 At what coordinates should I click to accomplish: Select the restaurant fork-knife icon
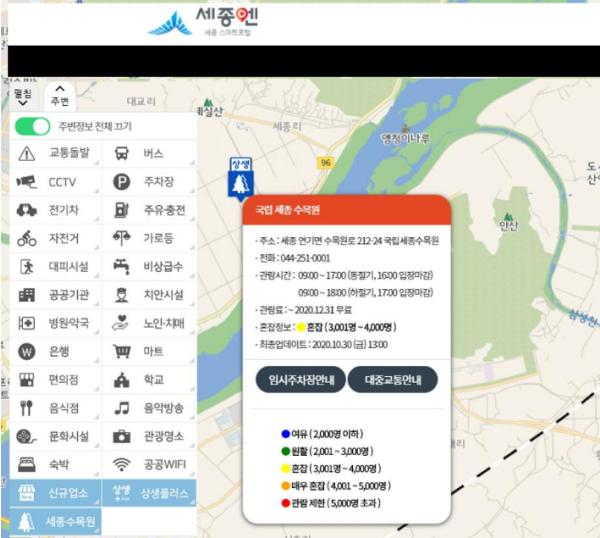click(x=27, y=408)
